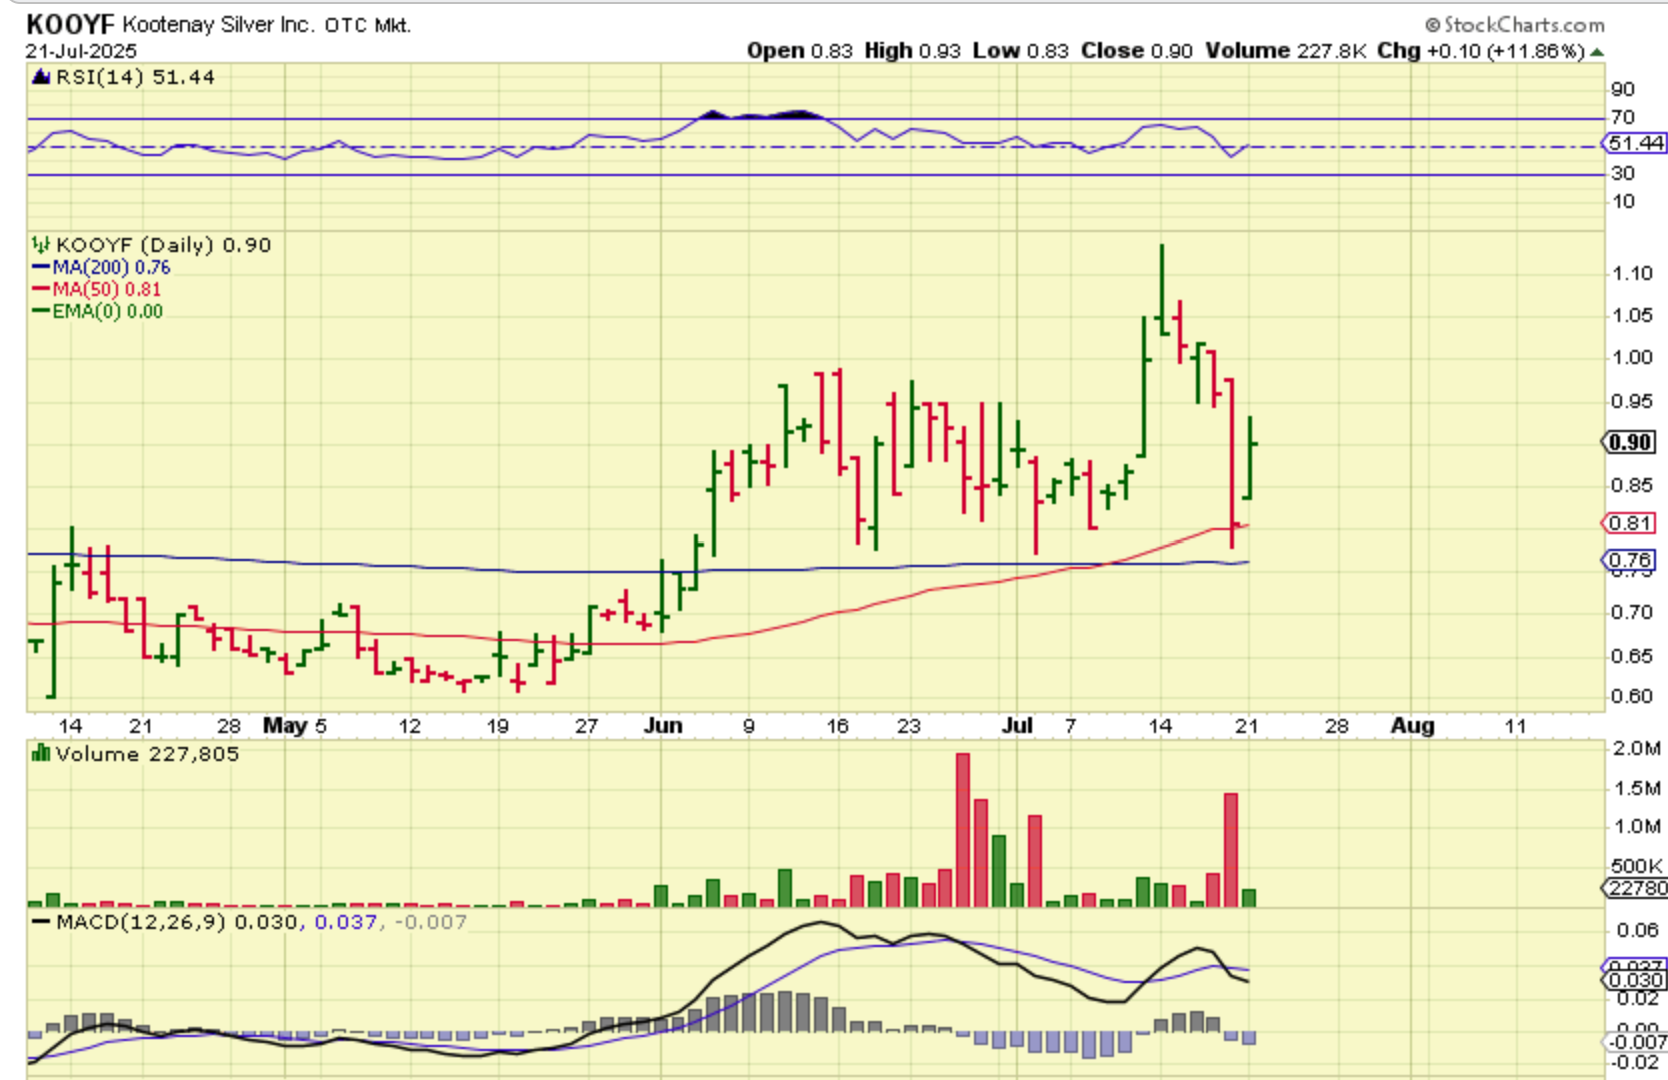This screenshot has width=1668, height=1080.
Task: Click the boxed 0.90 price tag on right axis
Action: [1630, 442]
